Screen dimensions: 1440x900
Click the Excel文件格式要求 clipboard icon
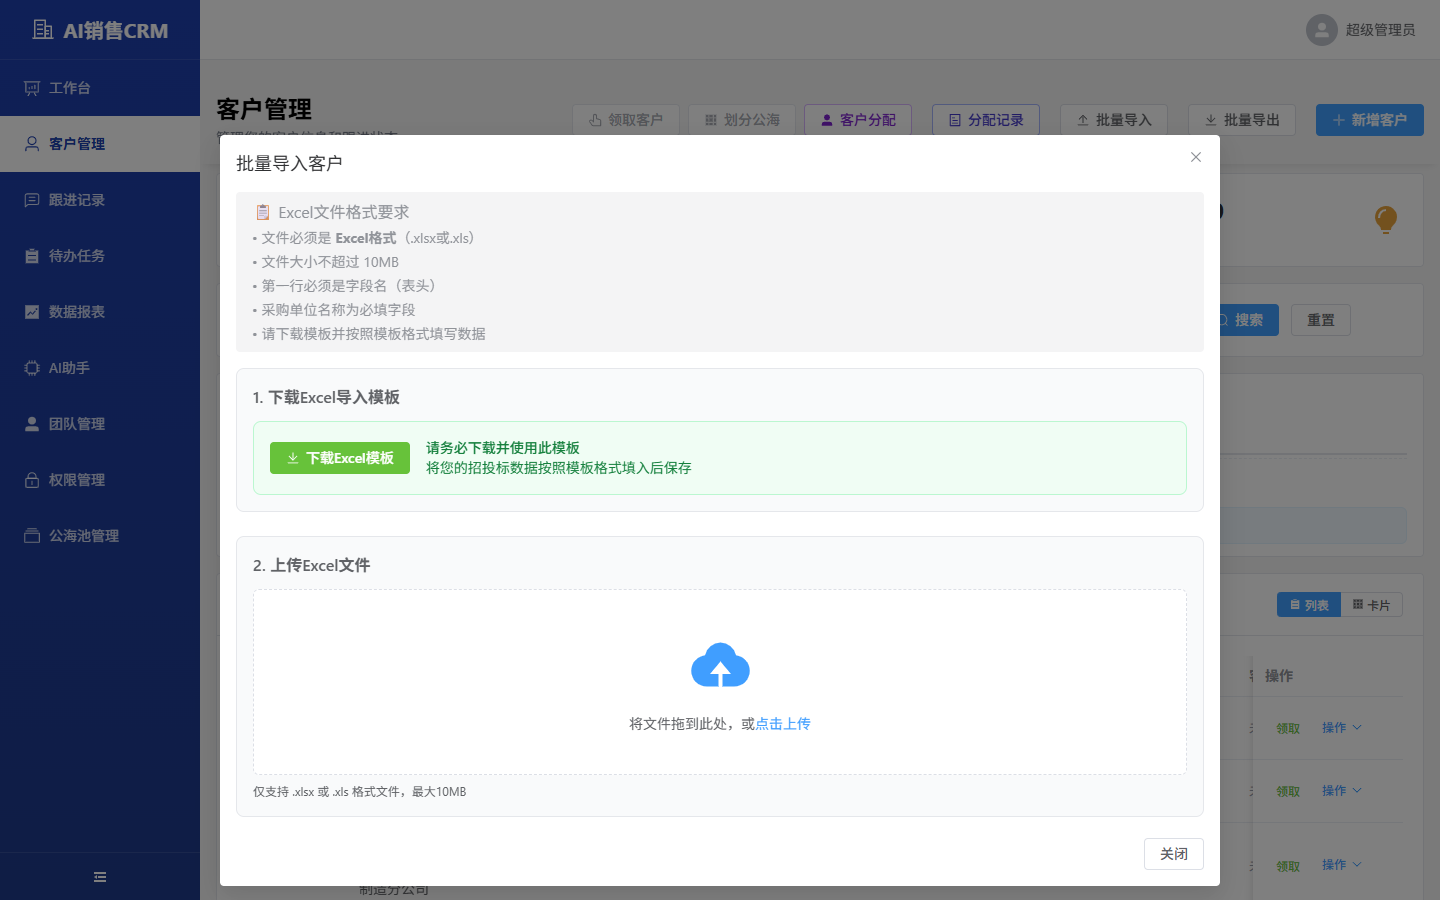click(263, 212)
